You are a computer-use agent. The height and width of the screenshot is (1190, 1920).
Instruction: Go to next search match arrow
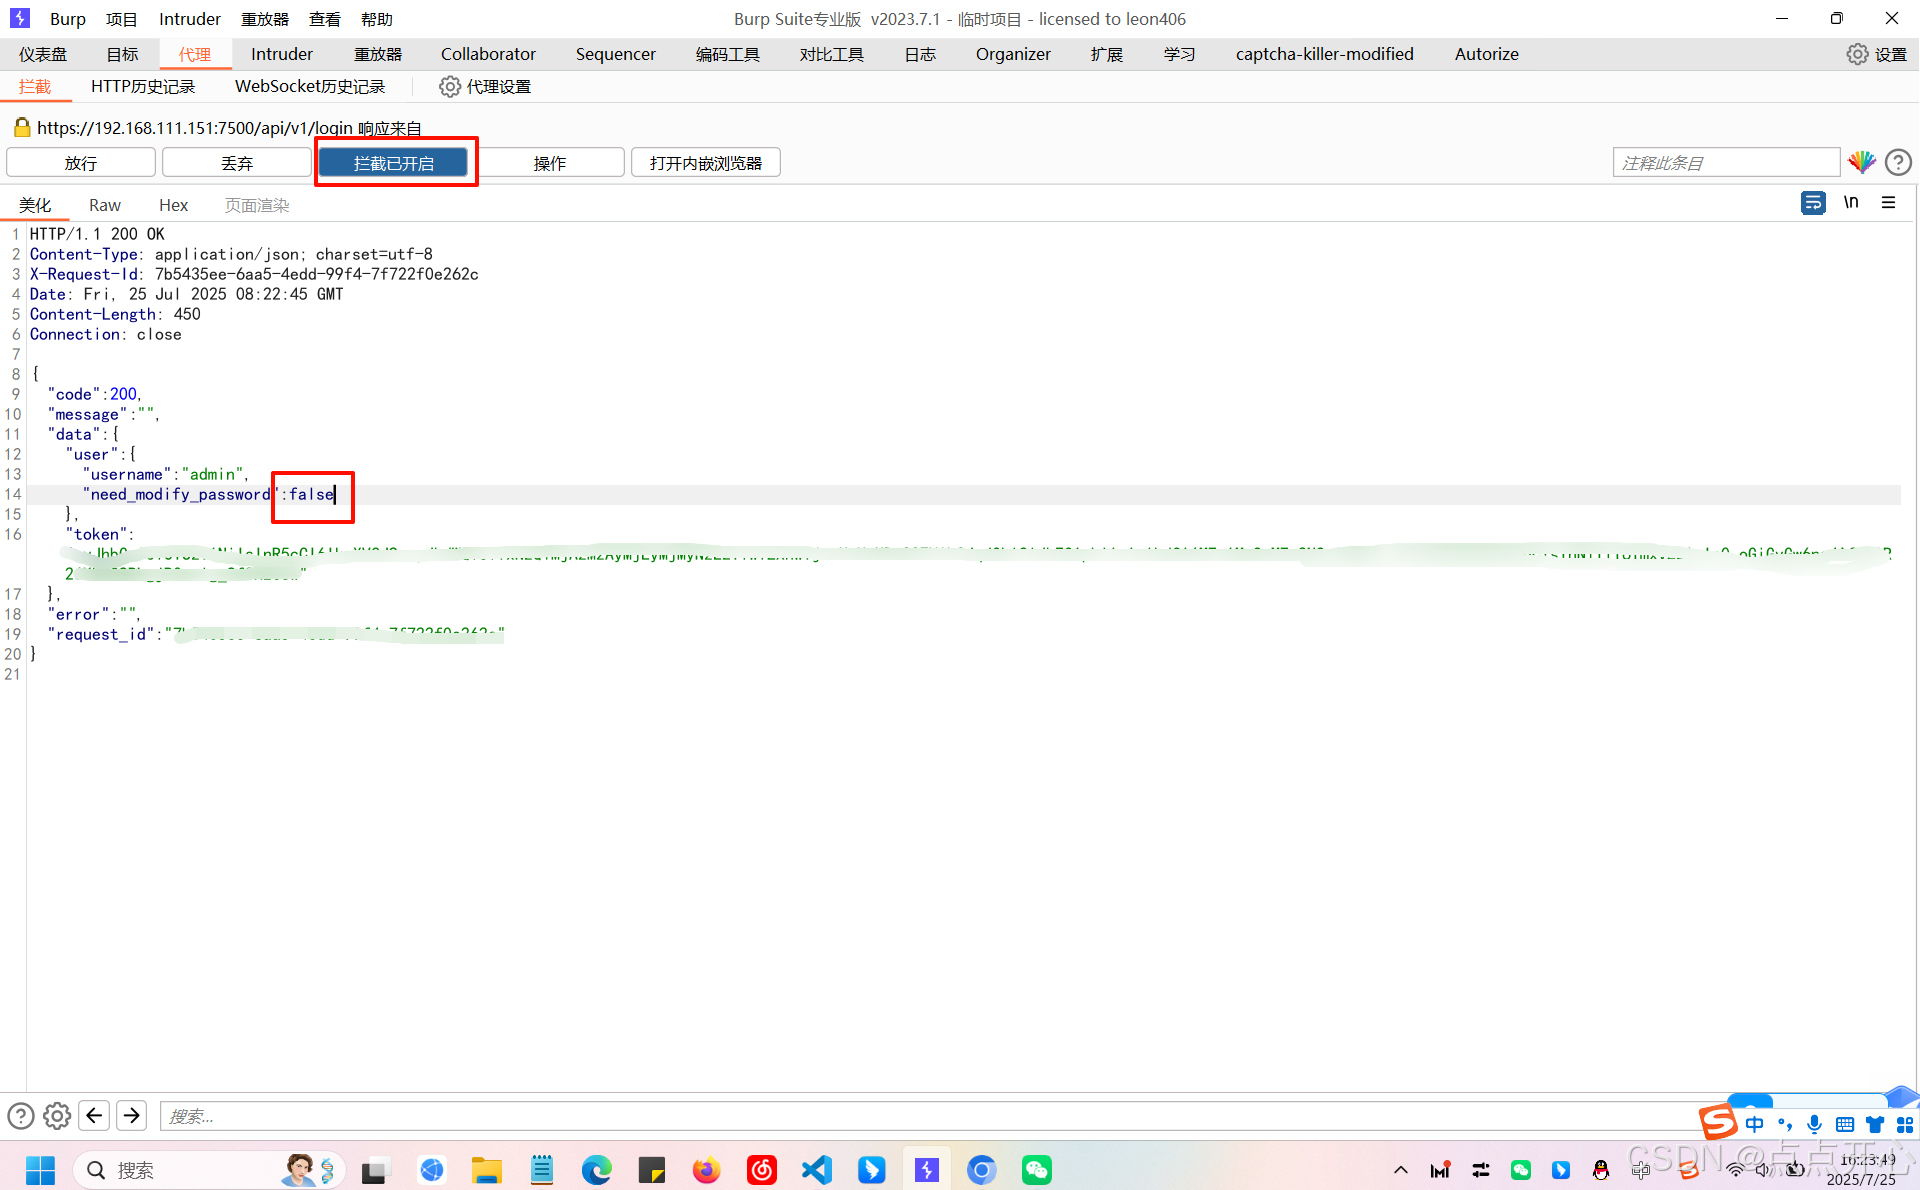131,1115
